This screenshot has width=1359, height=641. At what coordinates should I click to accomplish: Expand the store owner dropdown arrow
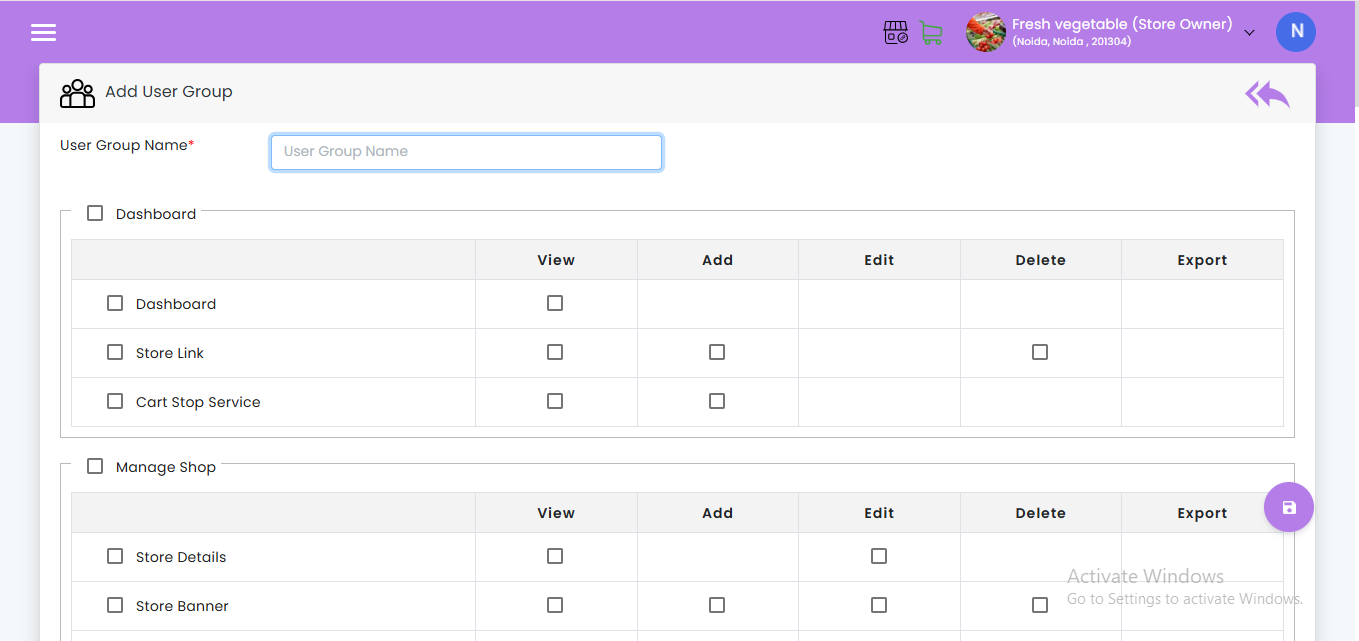point(1249,33)
